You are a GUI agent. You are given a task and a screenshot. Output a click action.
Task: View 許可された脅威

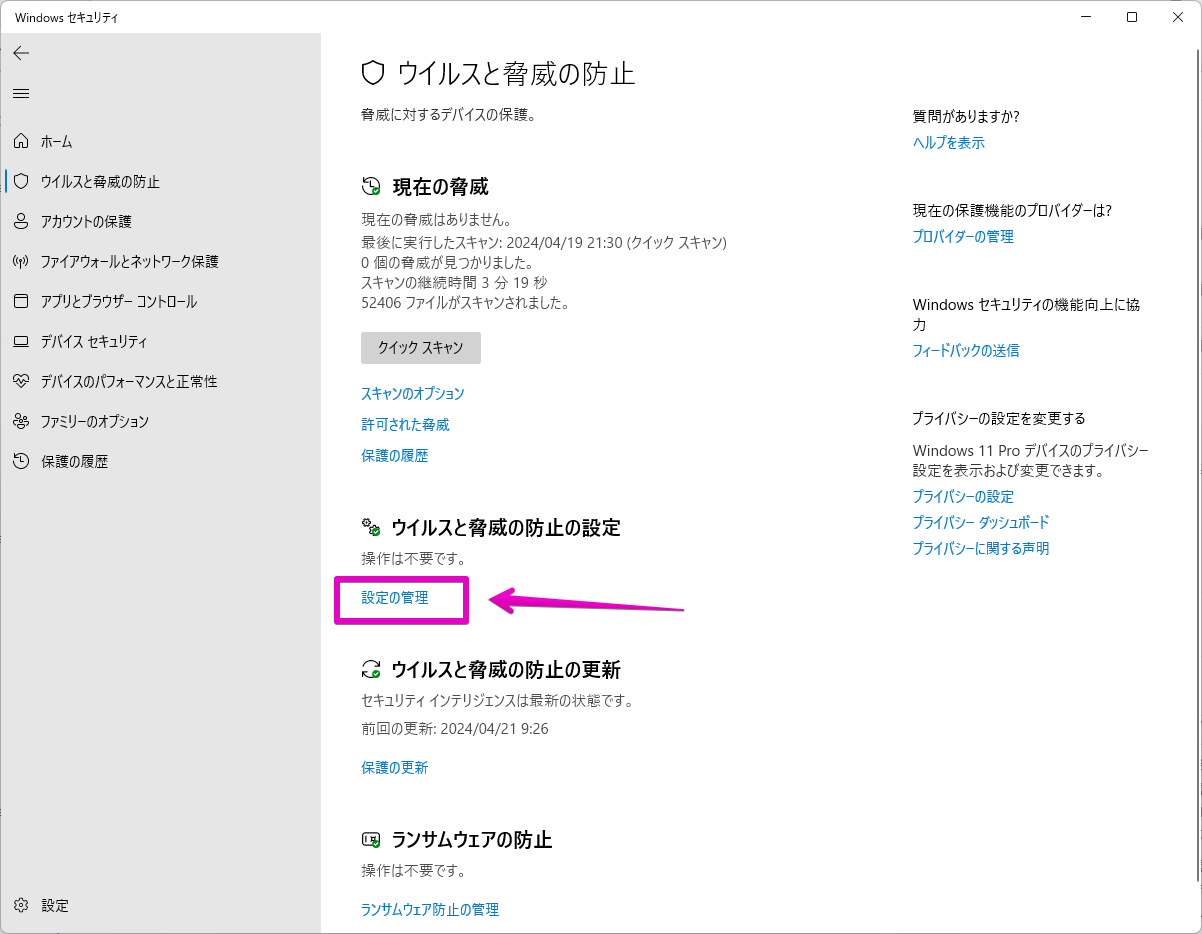[x=405, y=424]
